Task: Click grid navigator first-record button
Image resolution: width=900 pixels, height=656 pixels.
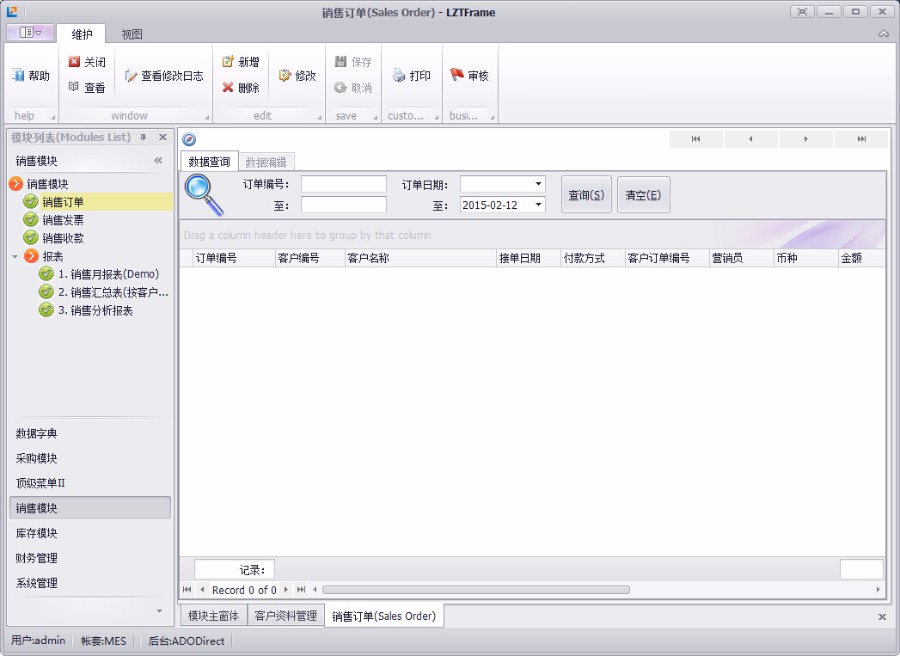Action: (x=187, y=589)
